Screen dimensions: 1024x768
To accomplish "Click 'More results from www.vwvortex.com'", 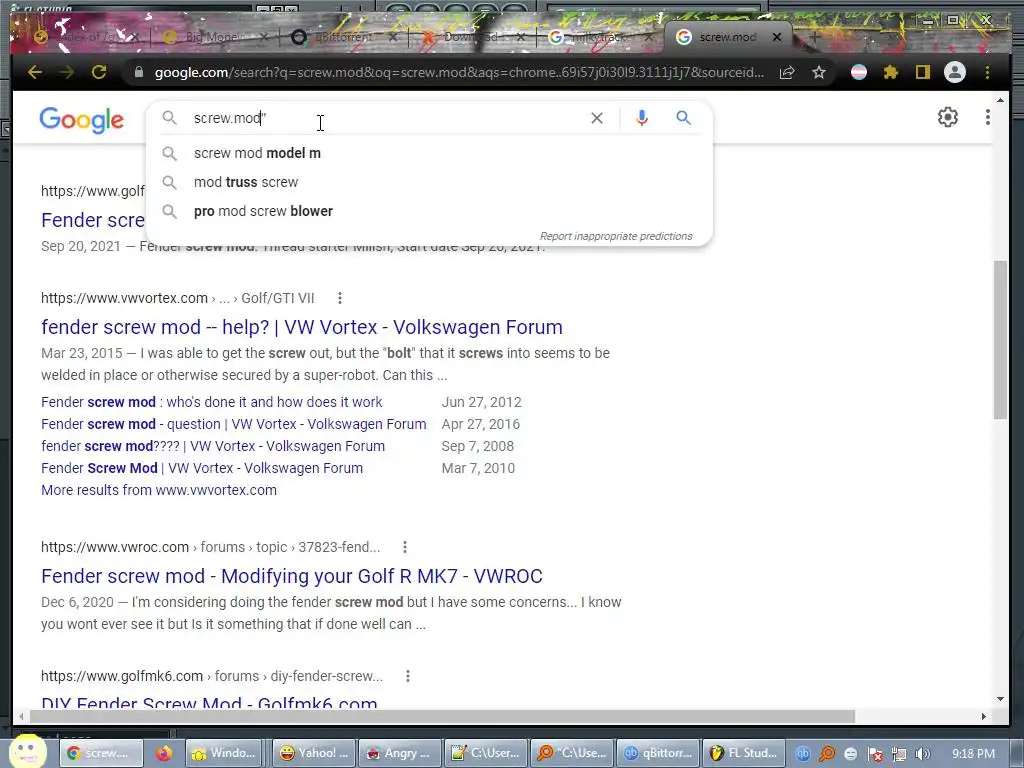I will 159,490.
